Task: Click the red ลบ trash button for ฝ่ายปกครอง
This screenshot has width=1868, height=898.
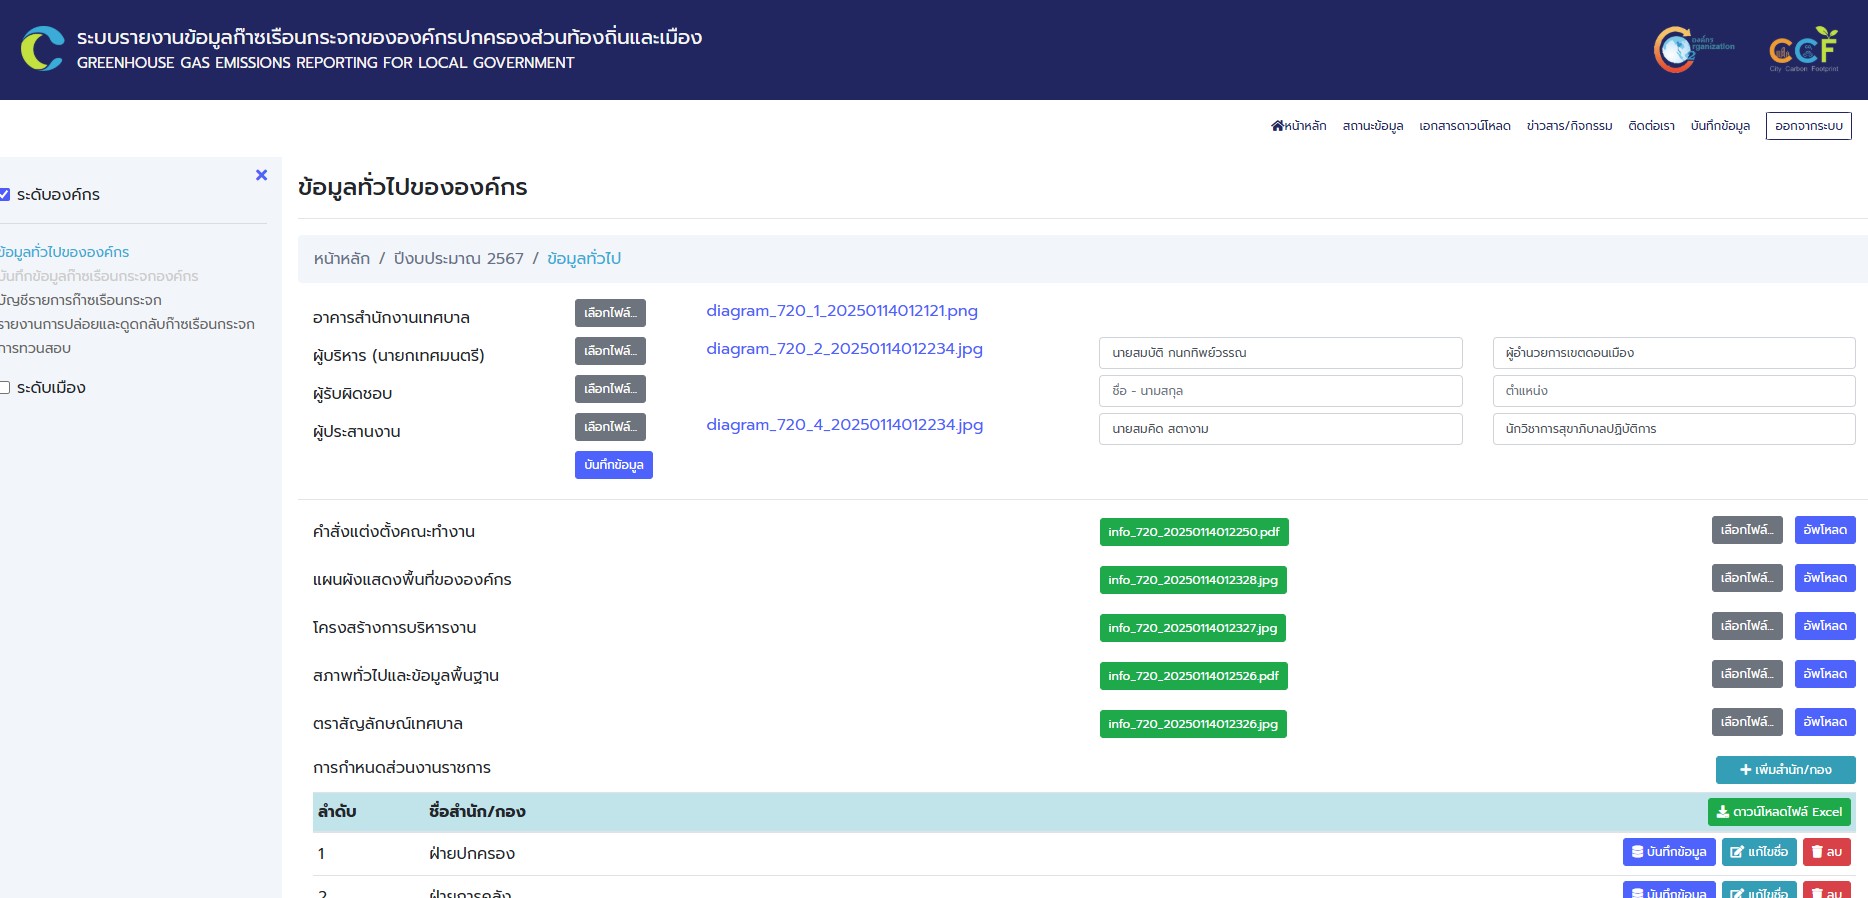Action: (x=1826, y=852)
